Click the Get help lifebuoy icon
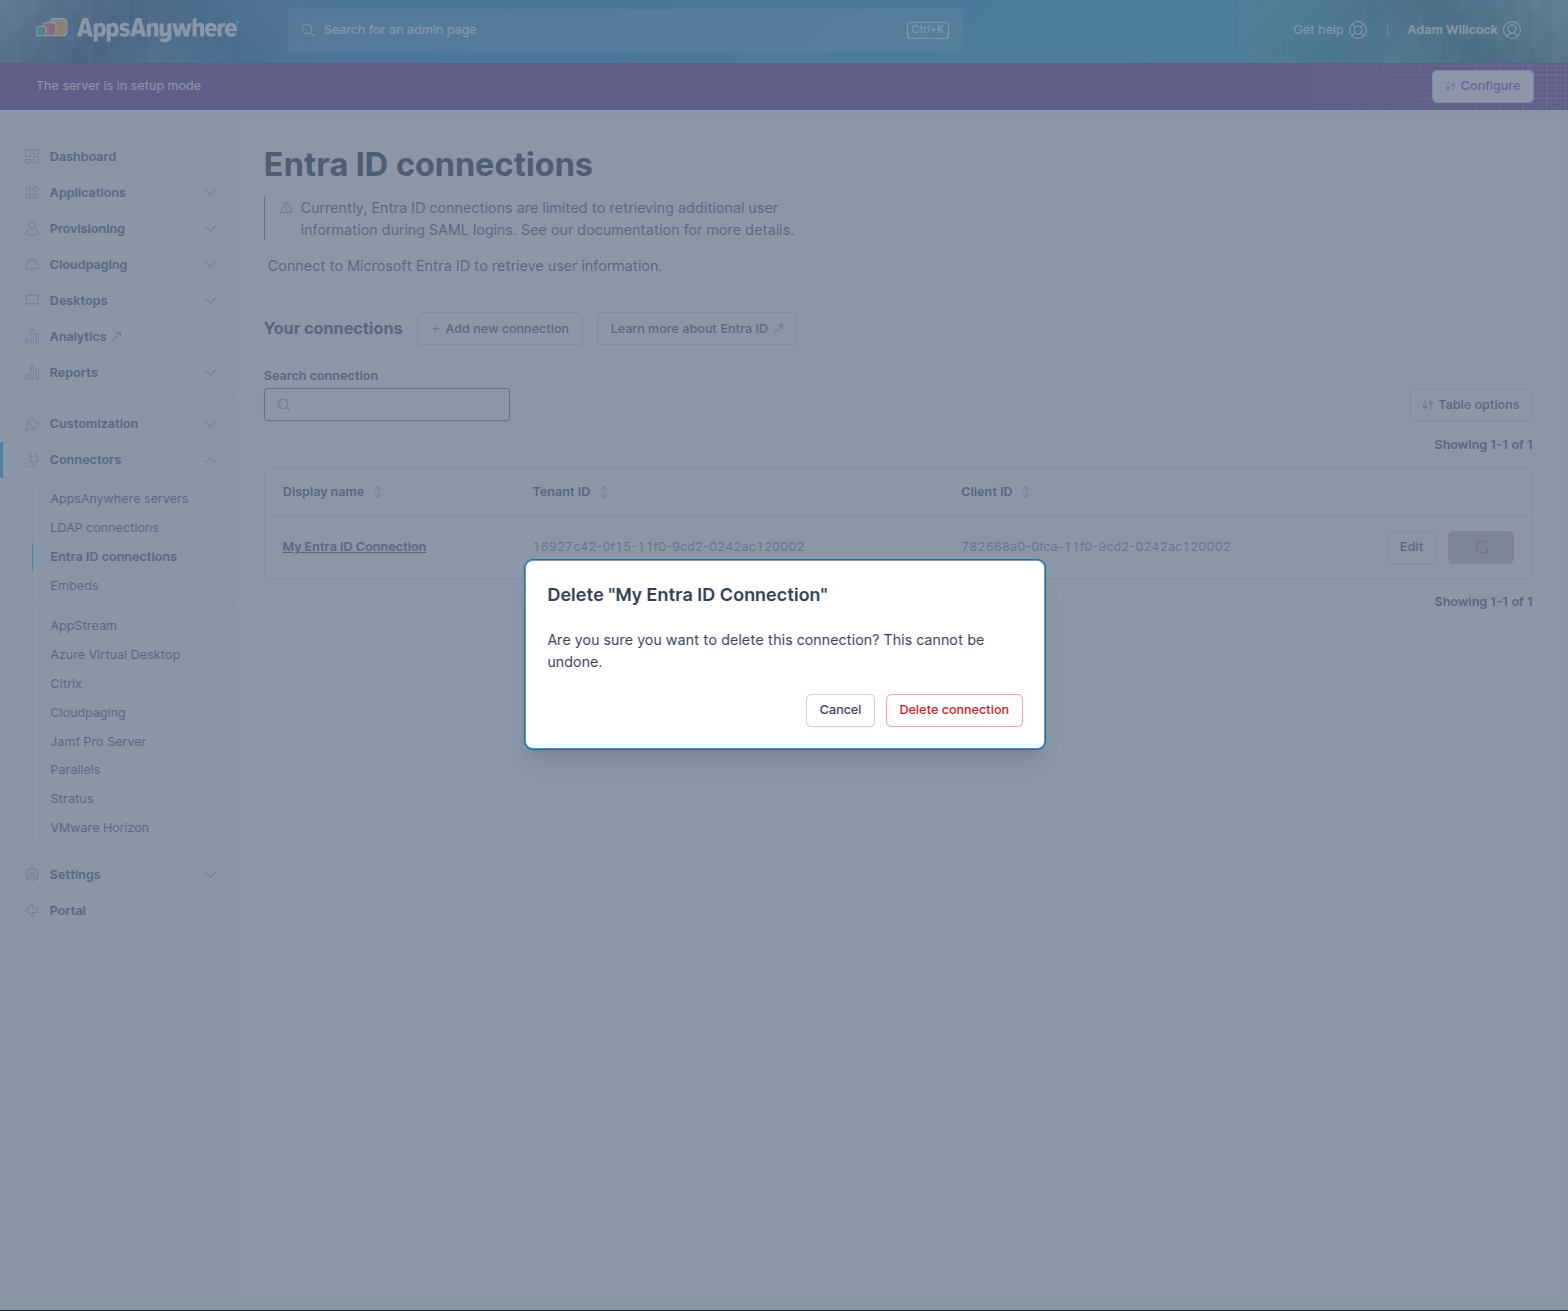1568x1311 pixels. (x=1358, y=30)
